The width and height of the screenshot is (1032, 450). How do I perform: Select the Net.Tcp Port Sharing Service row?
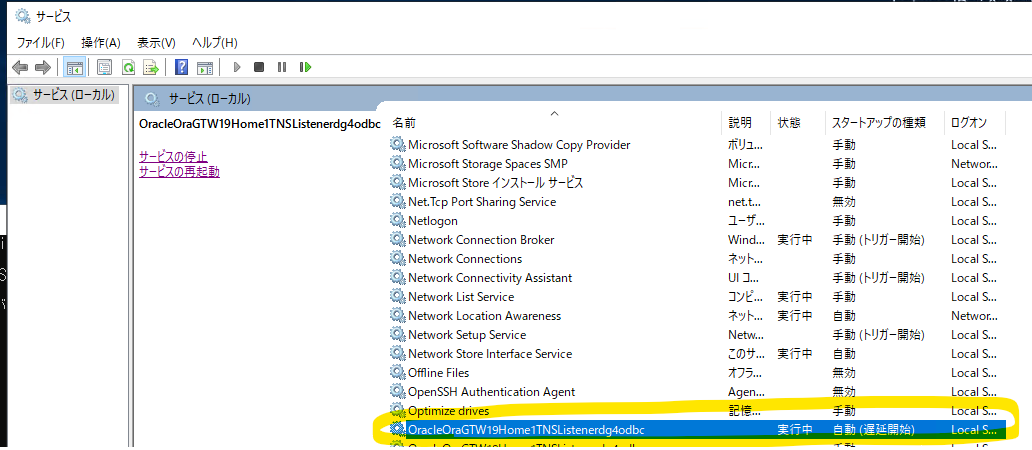482,201
